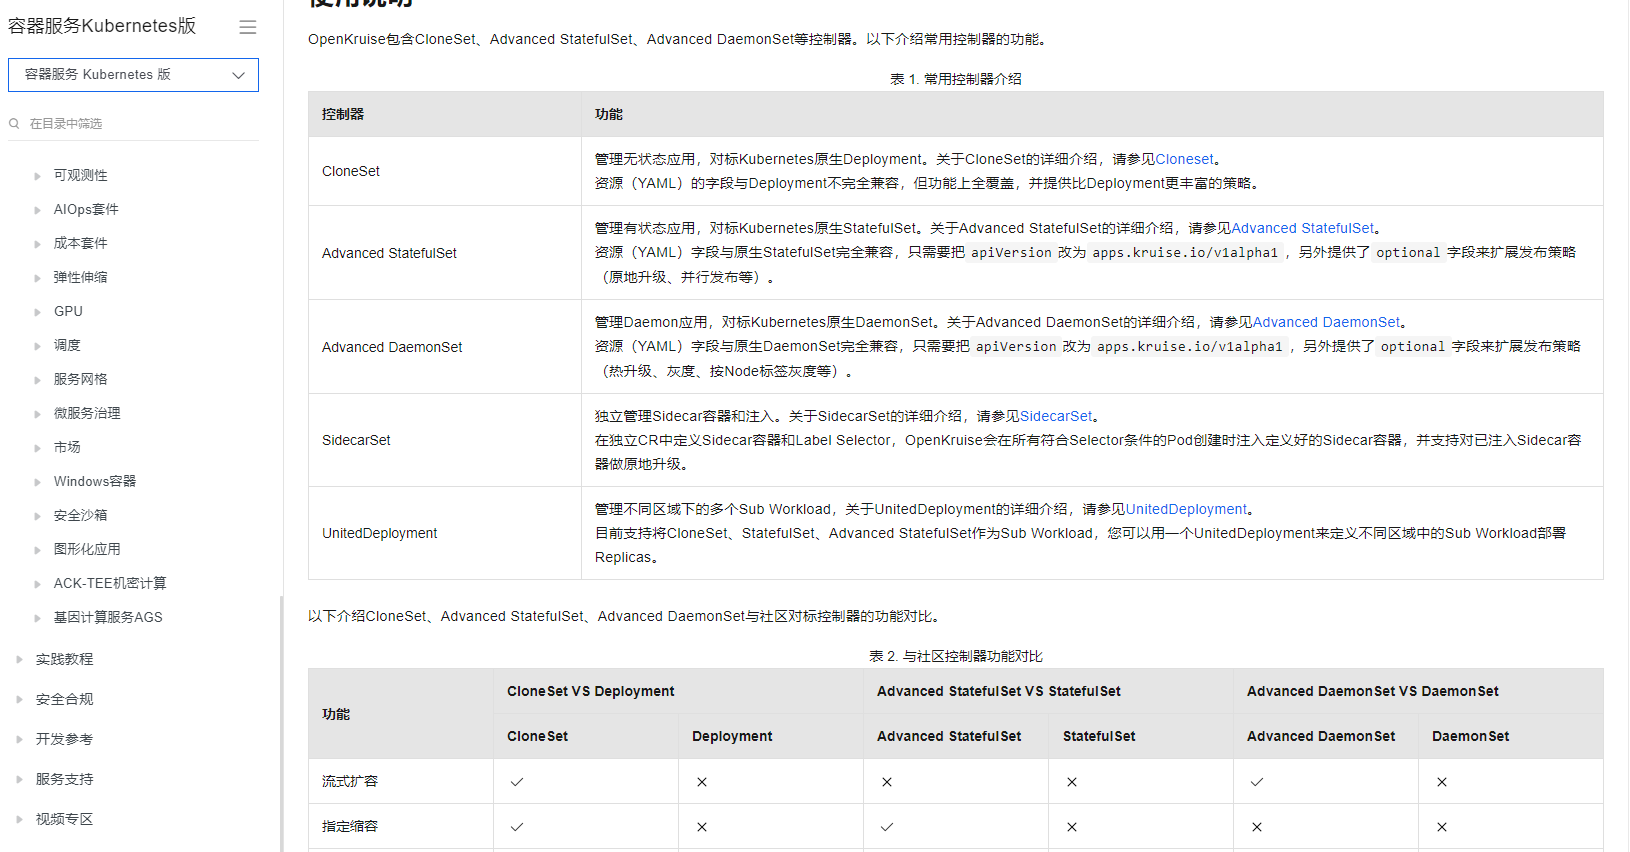The width and height of the screenshot is (1630, 852).
Task: Click the sidebar vertical scrollbar
Action: coord(281,722)
